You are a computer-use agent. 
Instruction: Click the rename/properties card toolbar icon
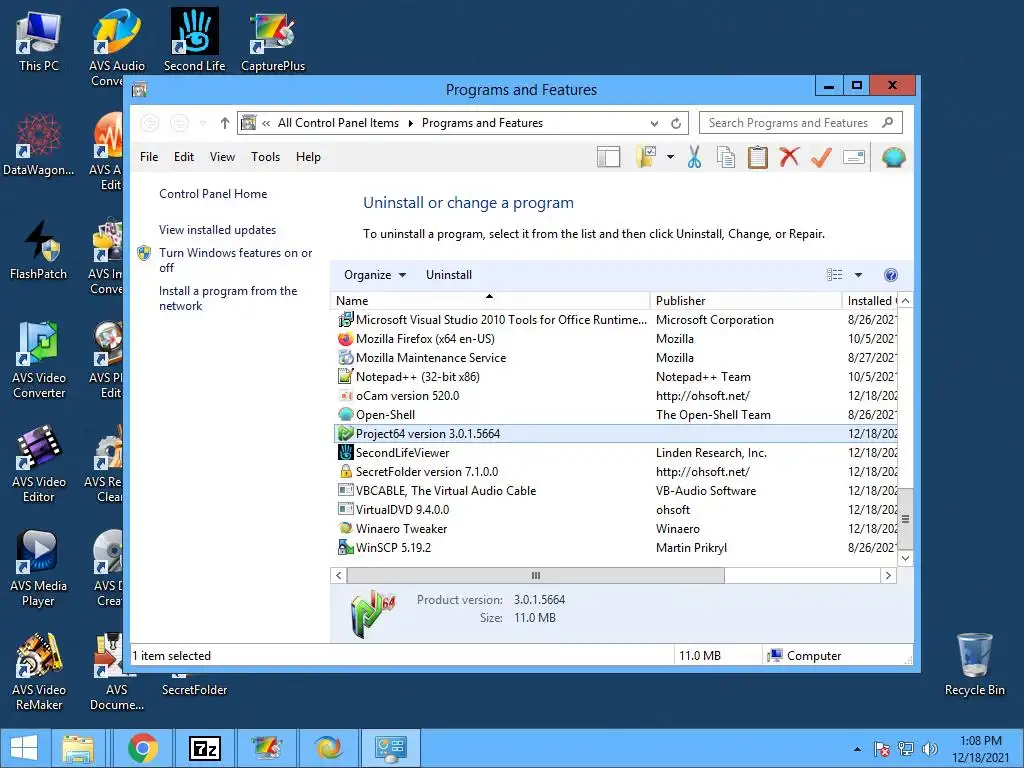pyautogui.click(x=854, y=157)
